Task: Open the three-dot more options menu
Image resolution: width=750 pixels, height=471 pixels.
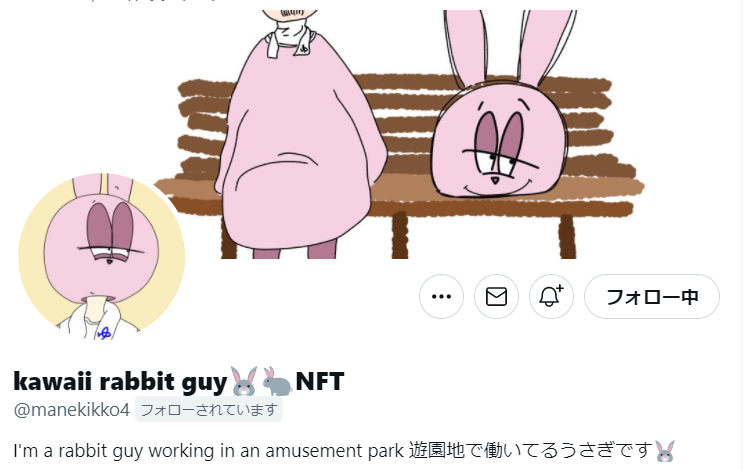Action: point(441,296)
